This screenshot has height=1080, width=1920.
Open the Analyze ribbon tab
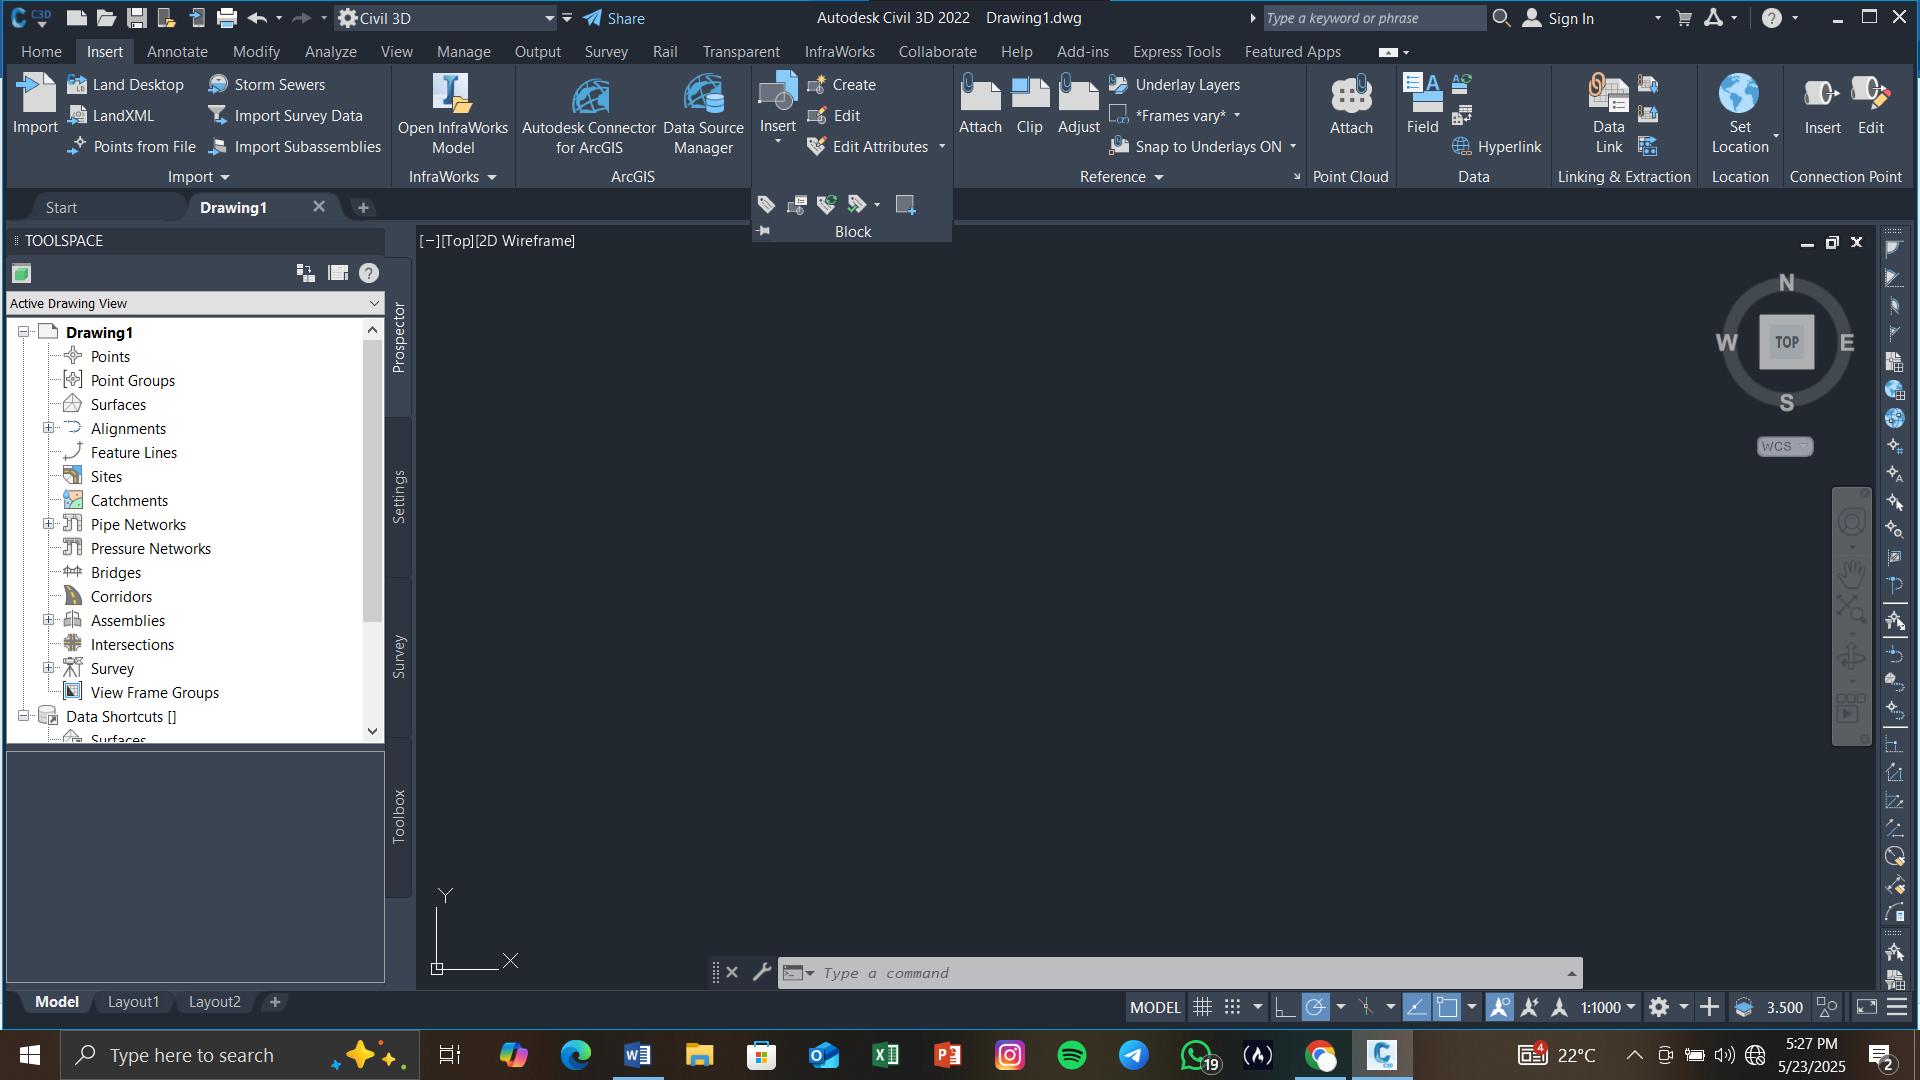[330, 51]
